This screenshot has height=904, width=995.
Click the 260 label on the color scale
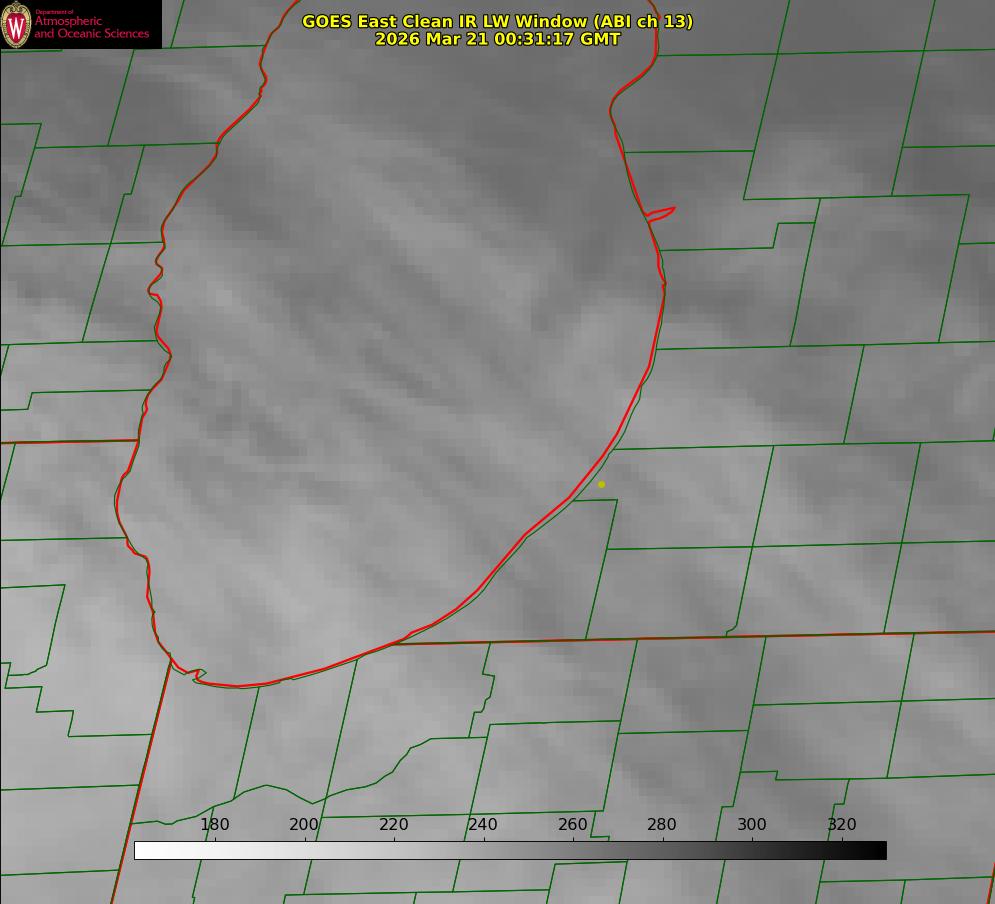coord(572,824)
